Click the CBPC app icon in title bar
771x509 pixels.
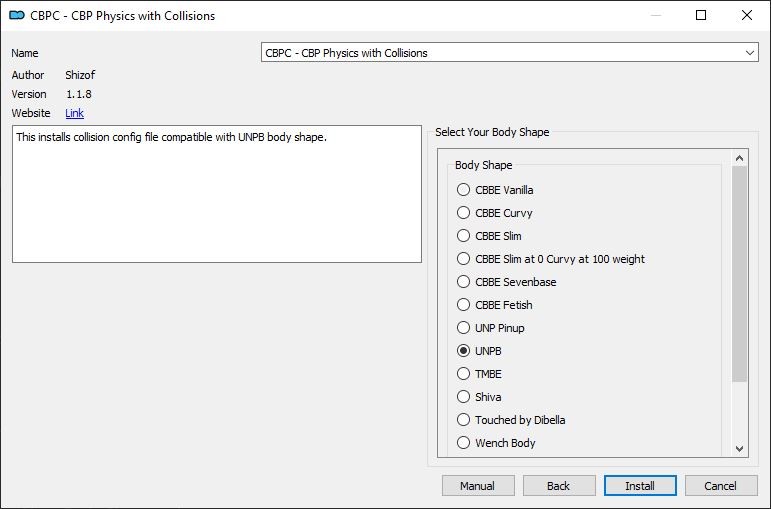[17, 15]
